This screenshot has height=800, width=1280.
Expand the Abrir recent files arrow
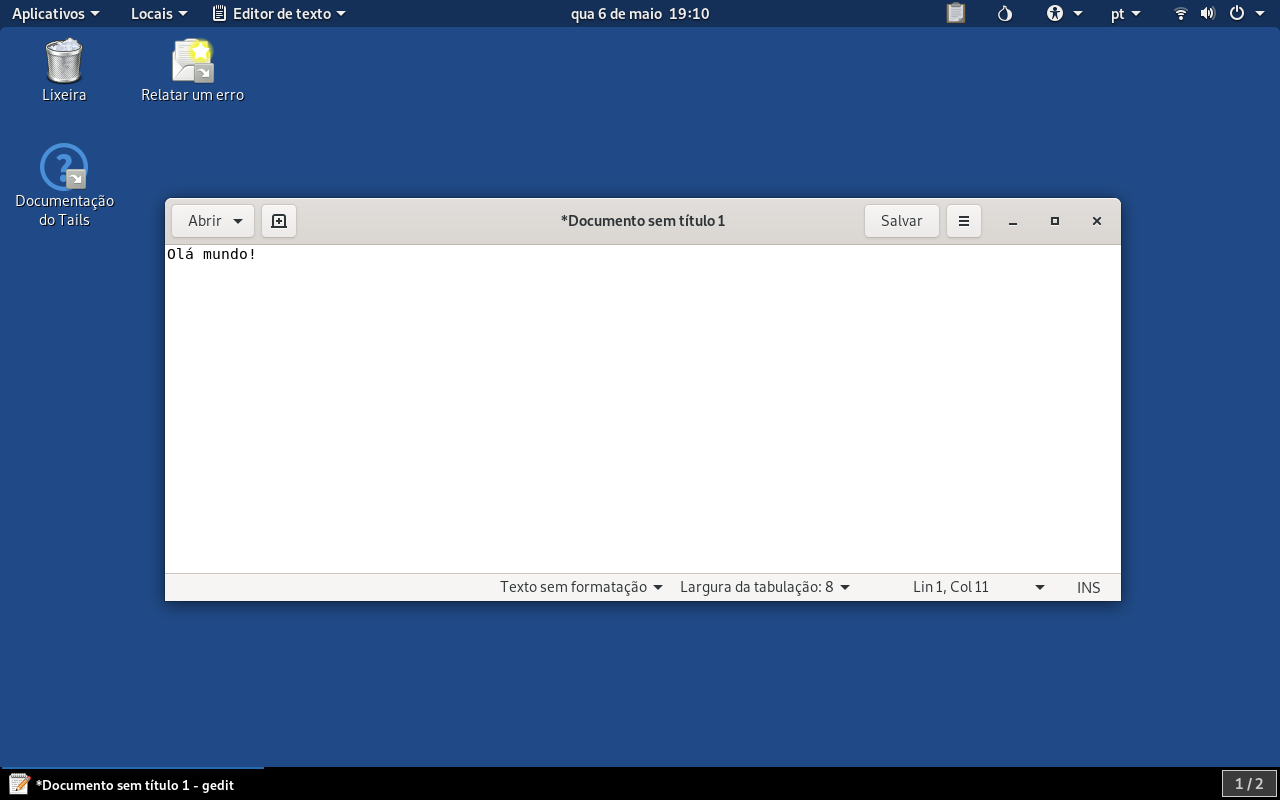[238, 221]
